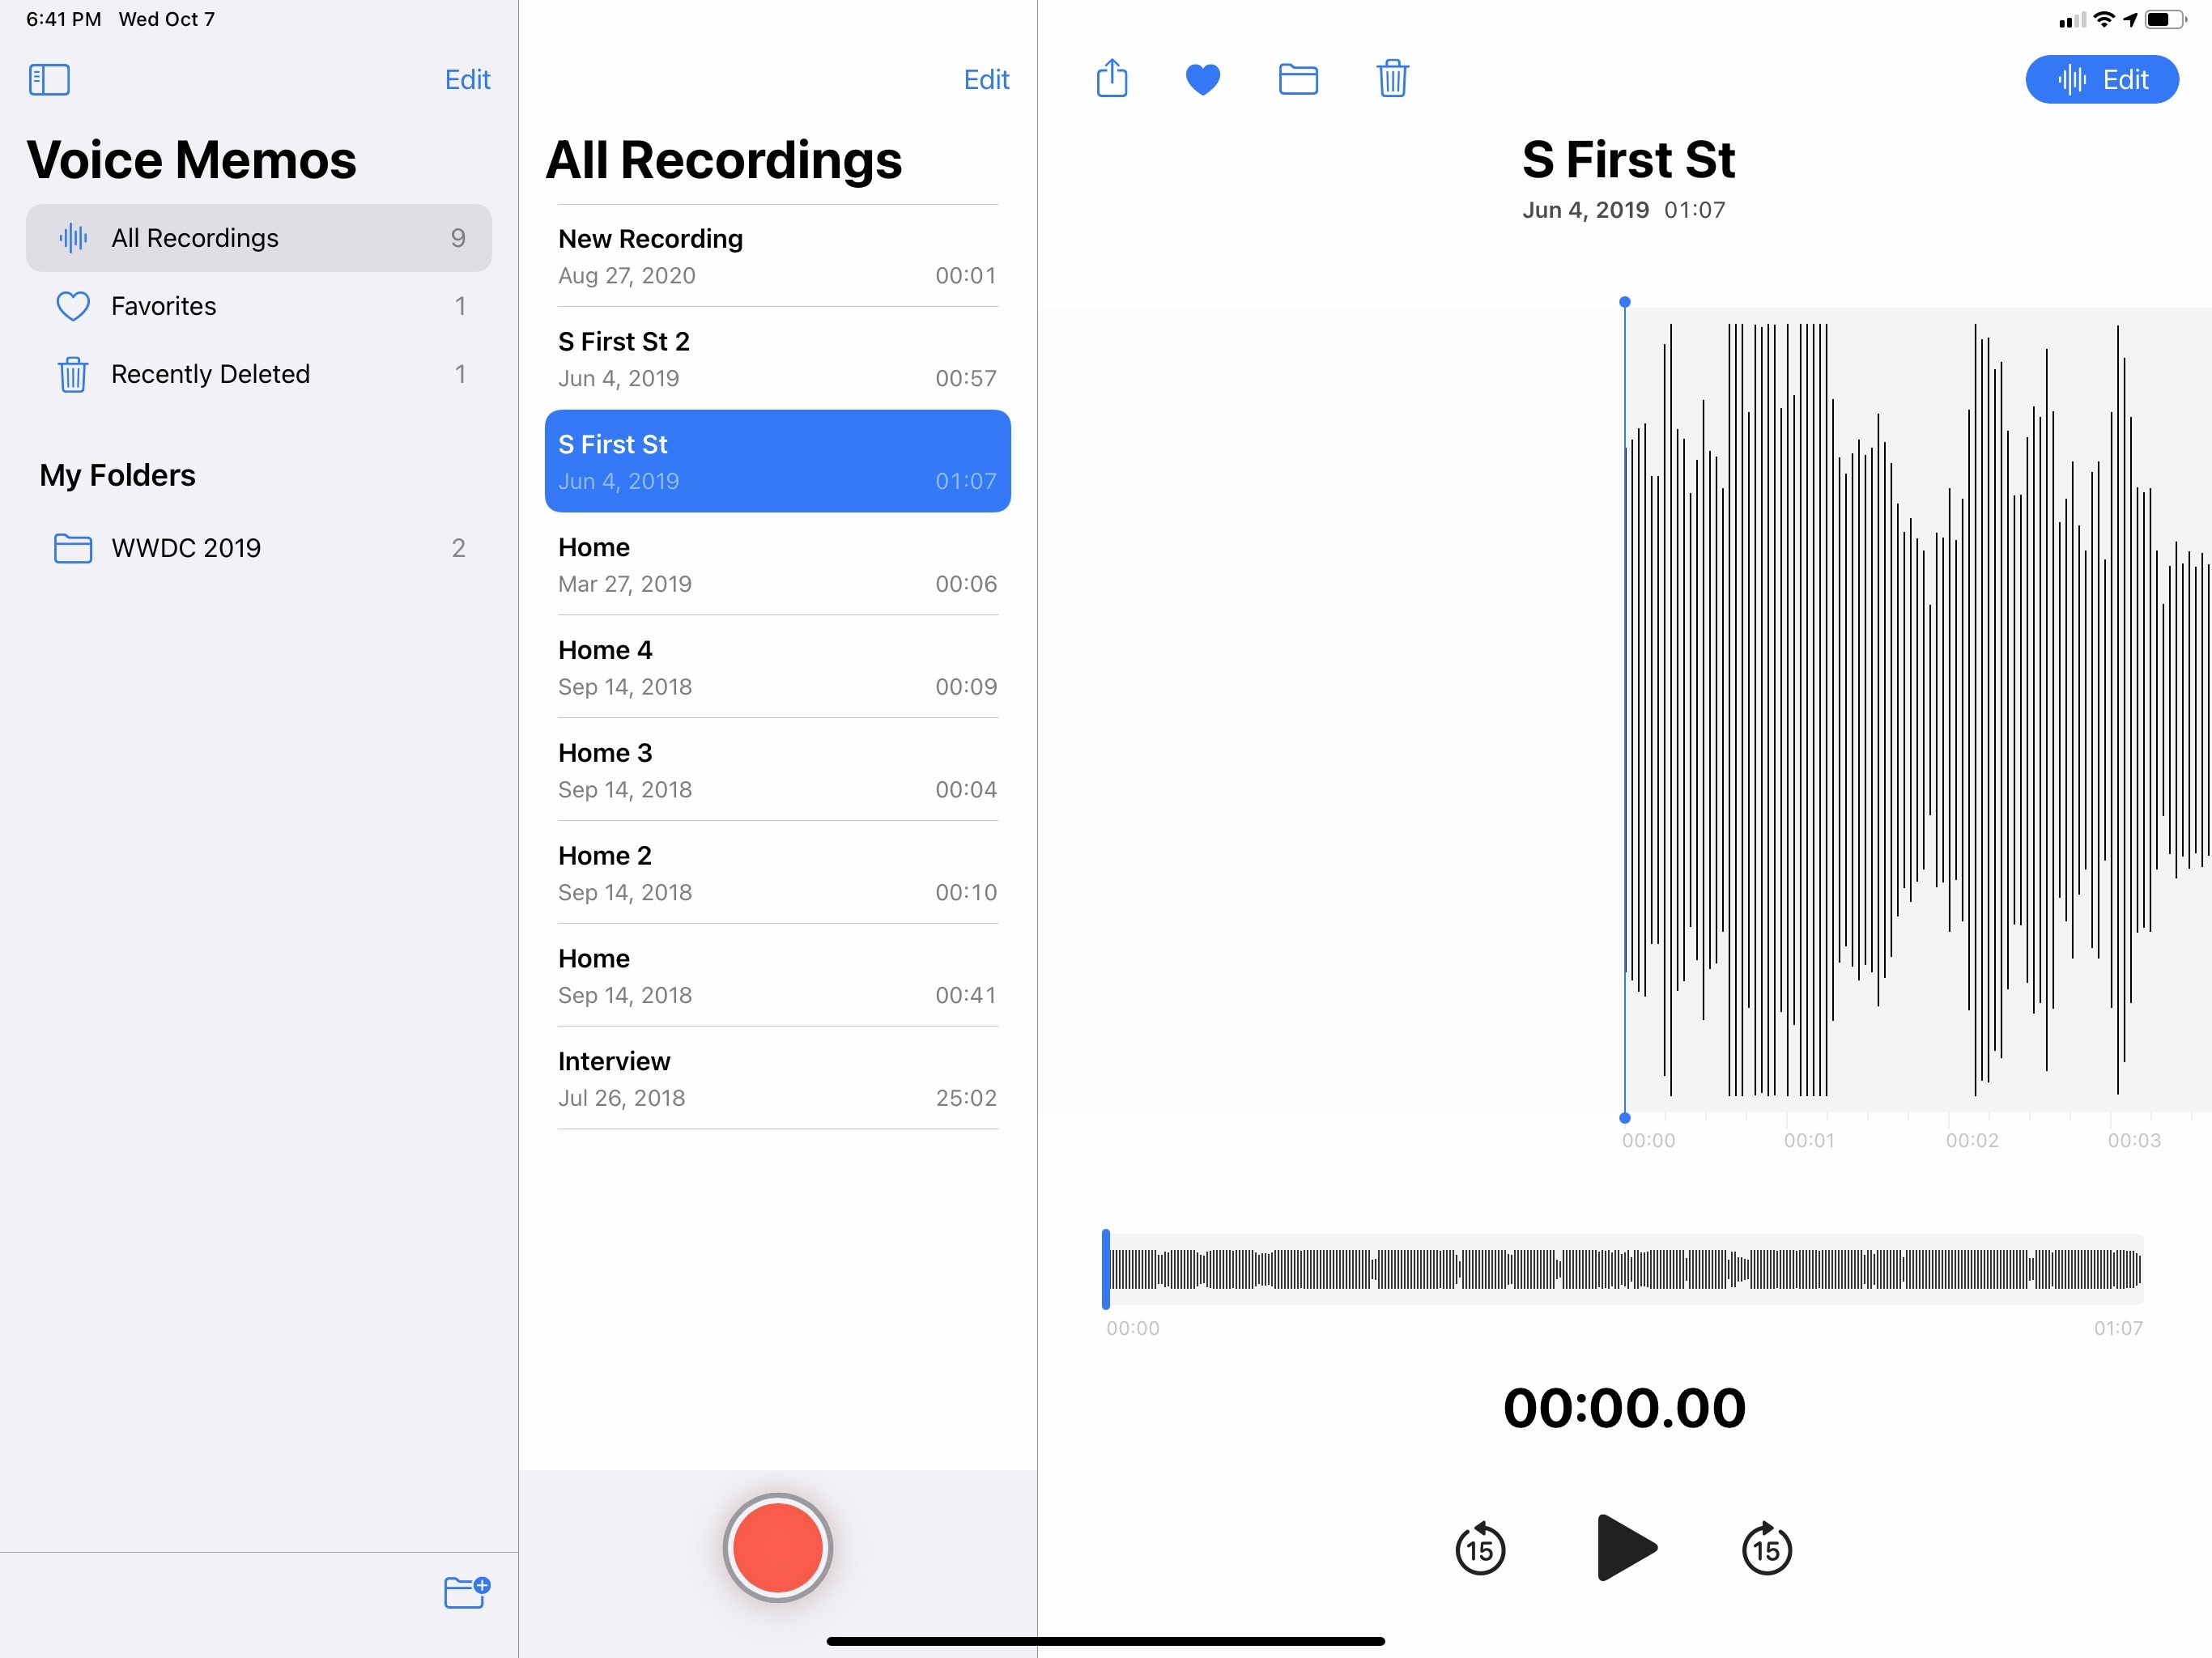Select the Home 4 recording
The height and width of the screenshot is (1658, 2212).
pos(777,667)
